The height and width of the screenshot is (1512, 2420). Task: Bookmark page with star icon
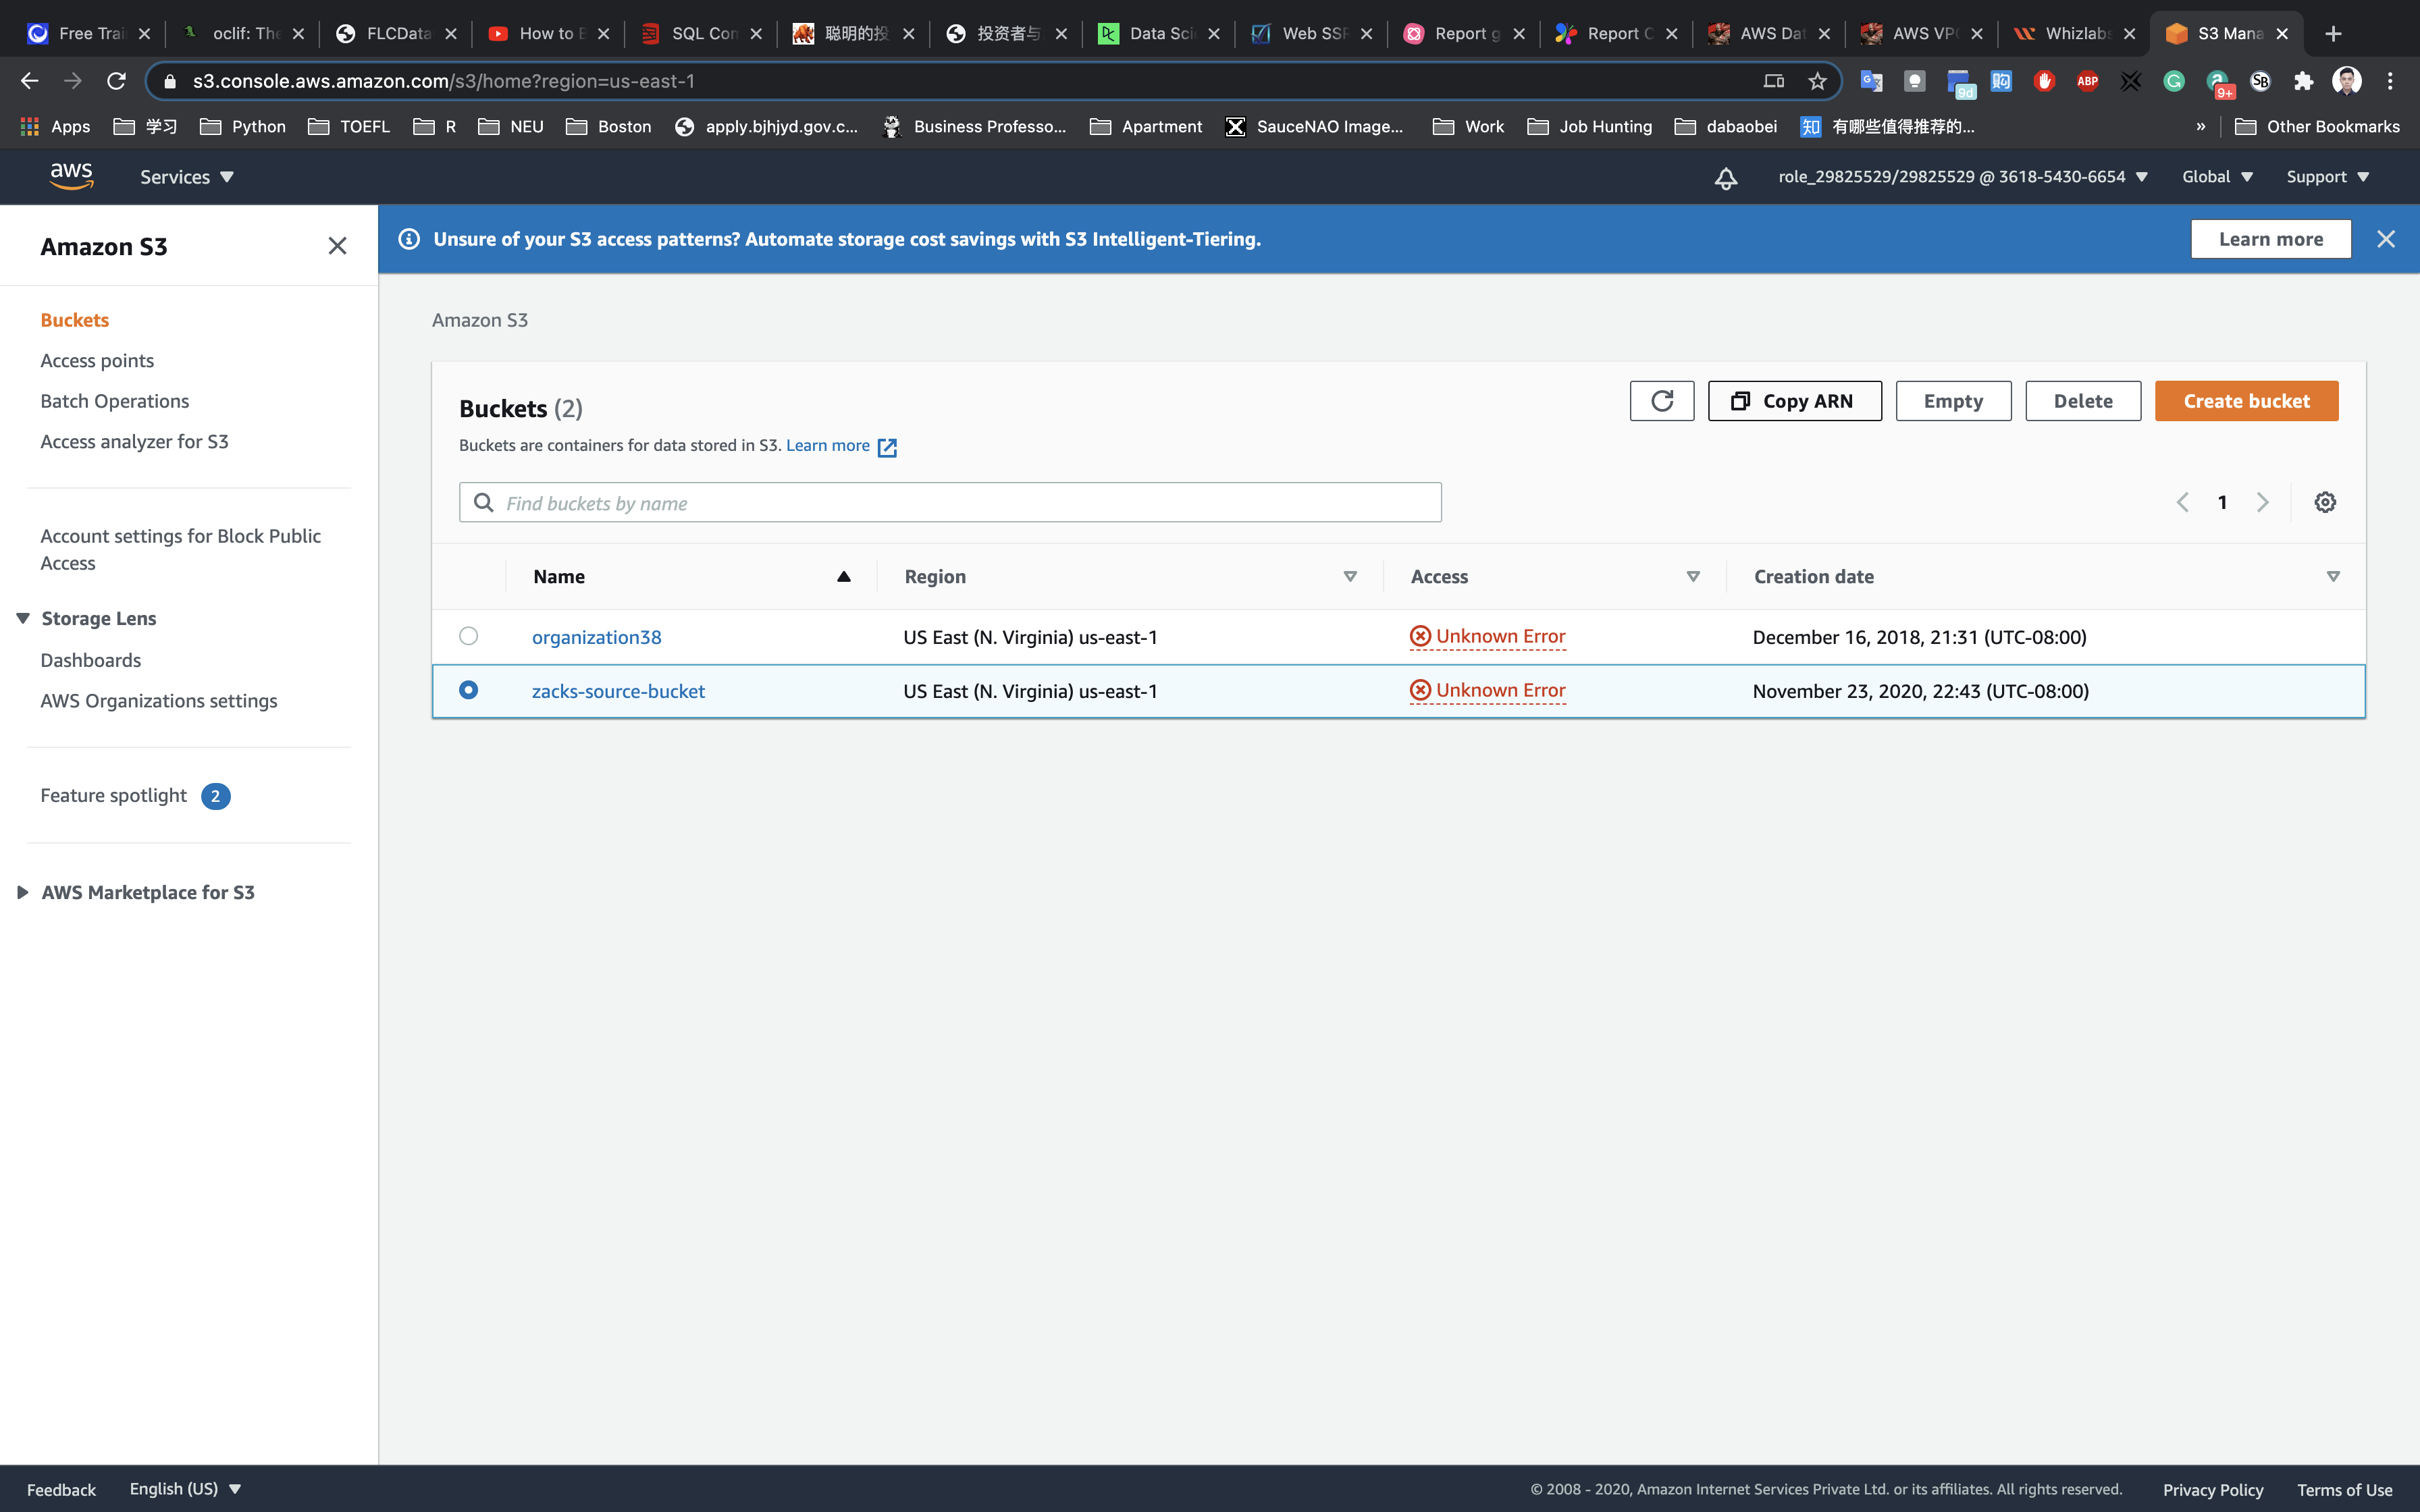coord(1817,81)
